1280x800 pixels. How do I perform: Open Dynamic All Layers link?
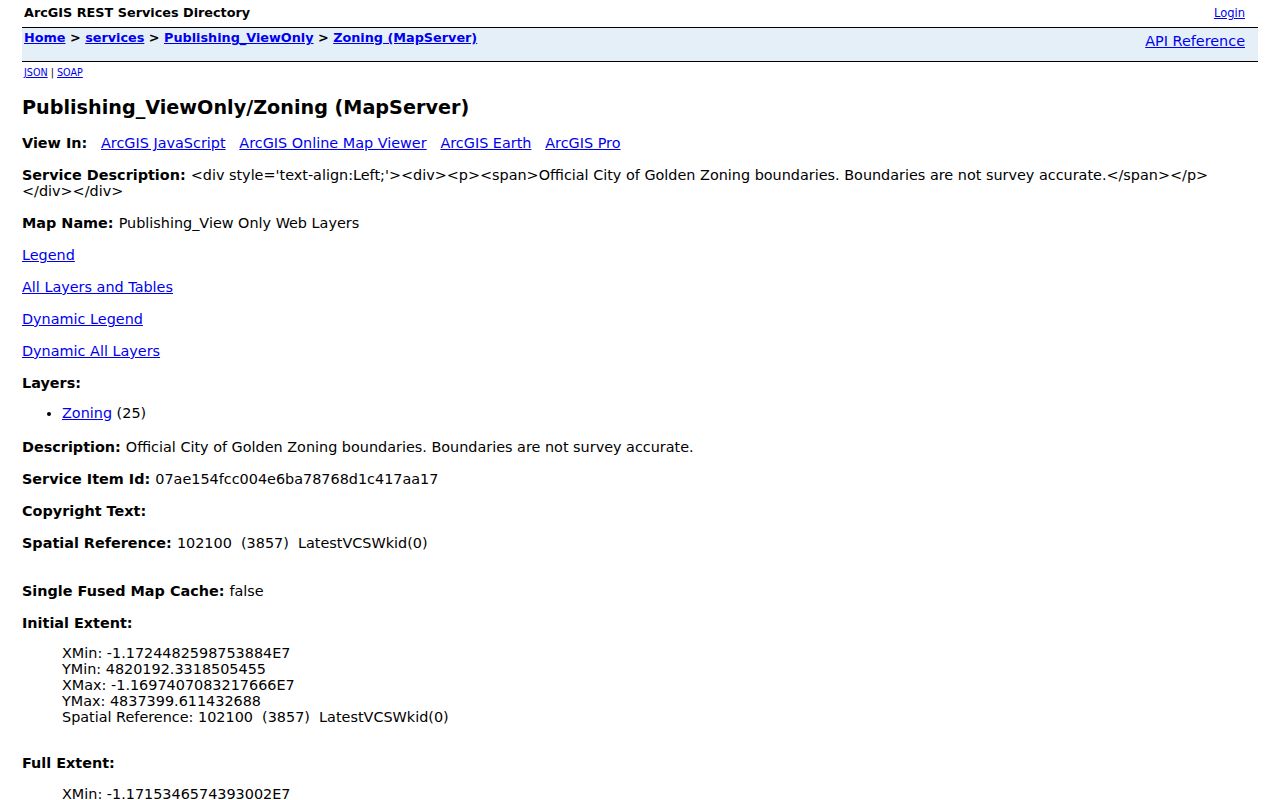(91, 351)
